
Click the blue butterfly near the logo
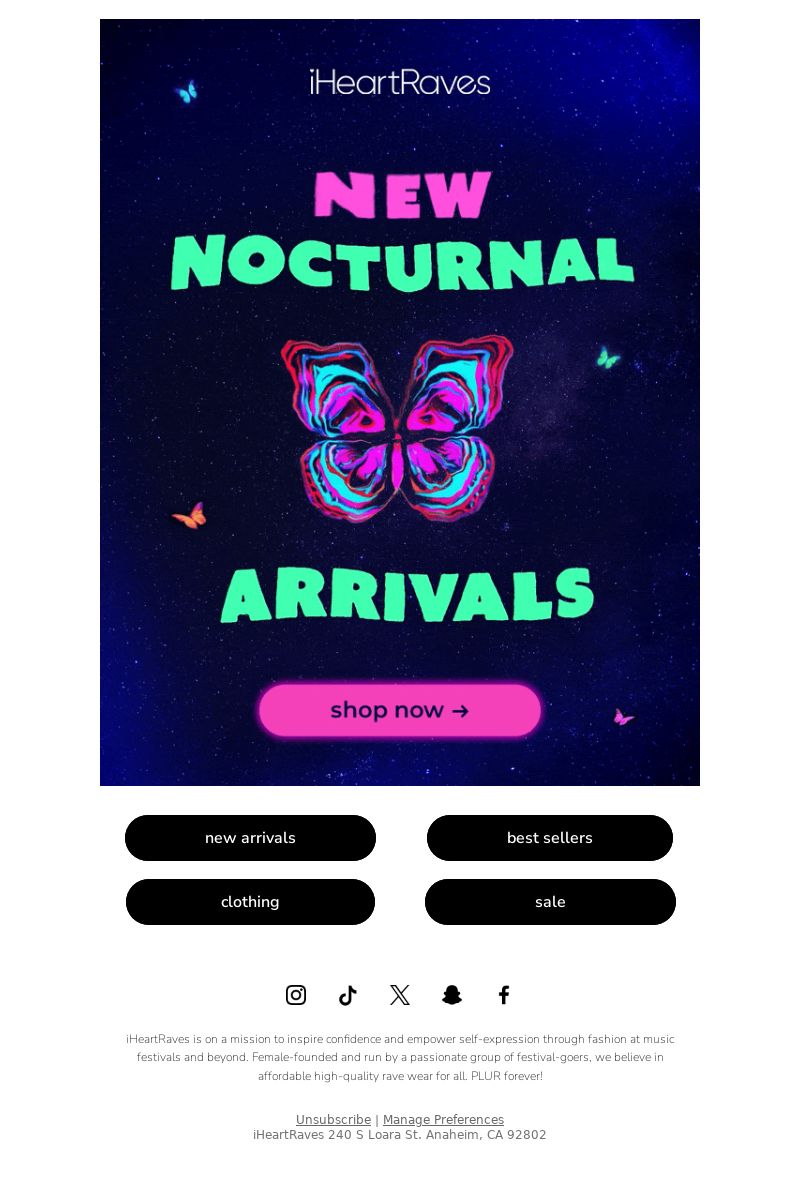186,91
